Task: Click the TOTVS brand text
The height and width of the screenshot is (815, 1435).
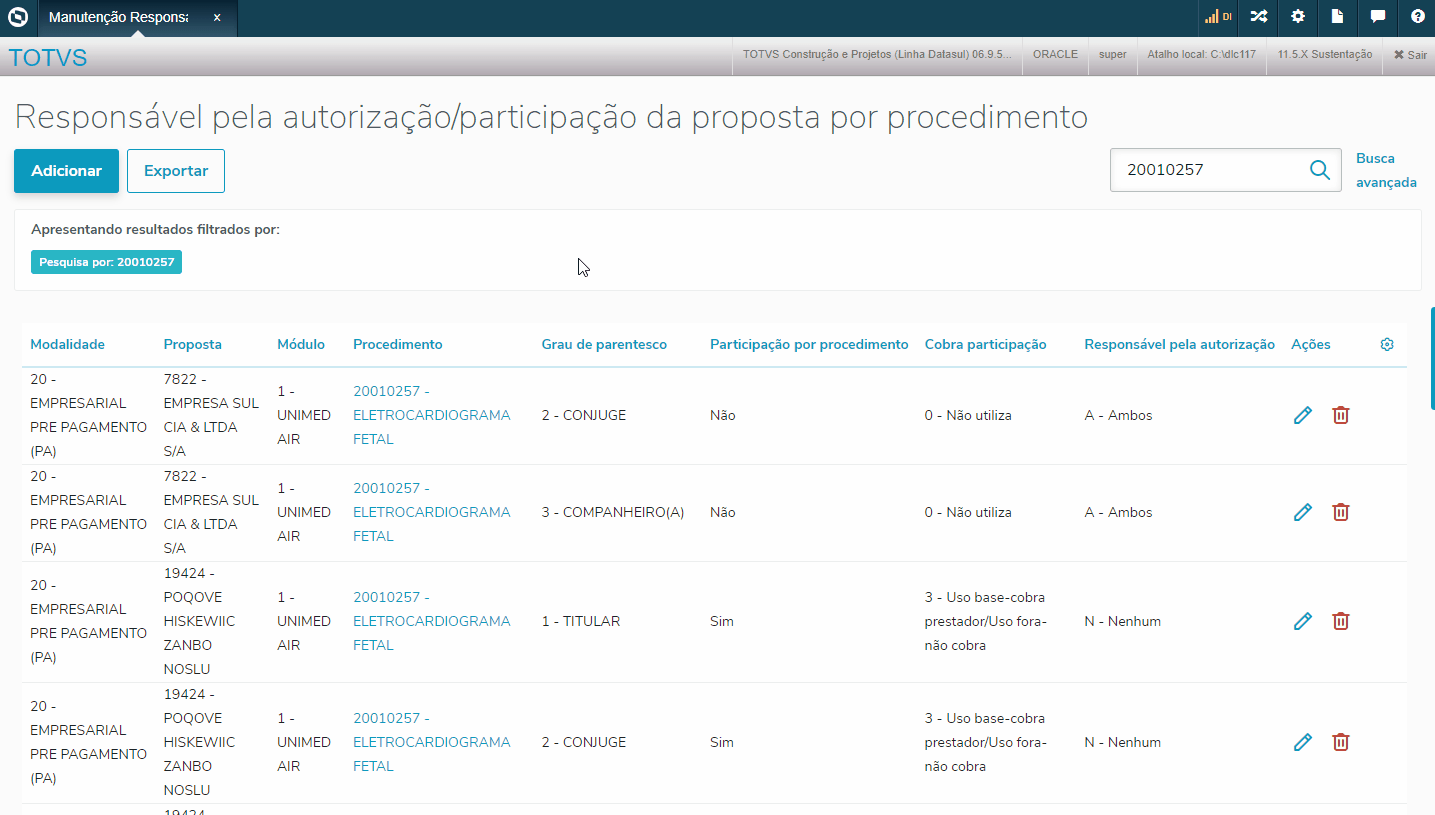Action: 48,58
